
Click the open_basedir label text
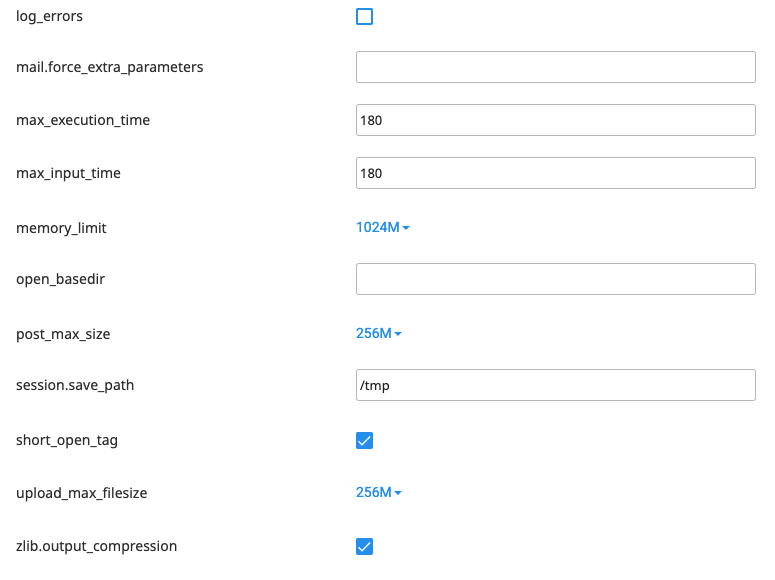60,279
